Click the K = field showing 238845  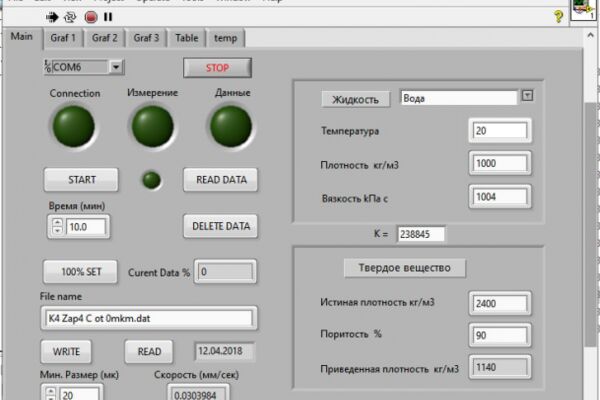coord(421,234)
